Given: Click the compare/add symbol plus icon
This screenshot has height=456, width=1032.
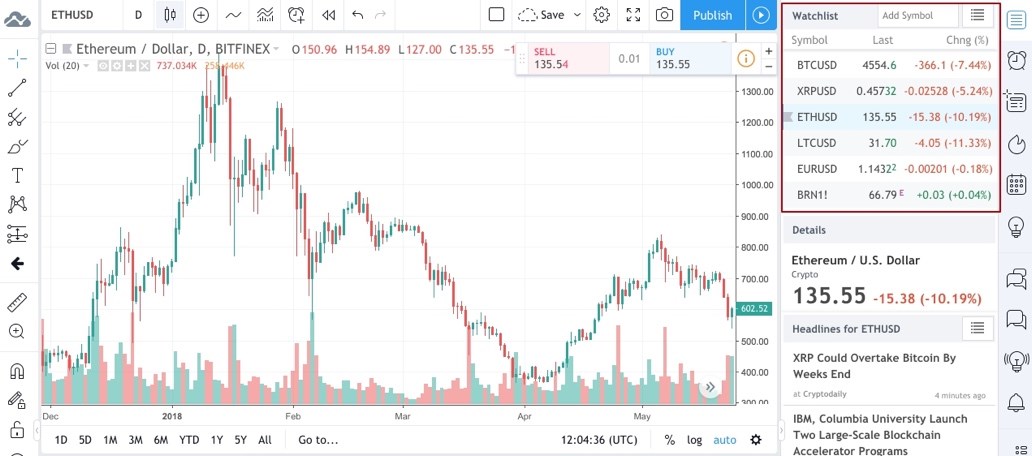Looking at the screenshot, I should [201, 14].
